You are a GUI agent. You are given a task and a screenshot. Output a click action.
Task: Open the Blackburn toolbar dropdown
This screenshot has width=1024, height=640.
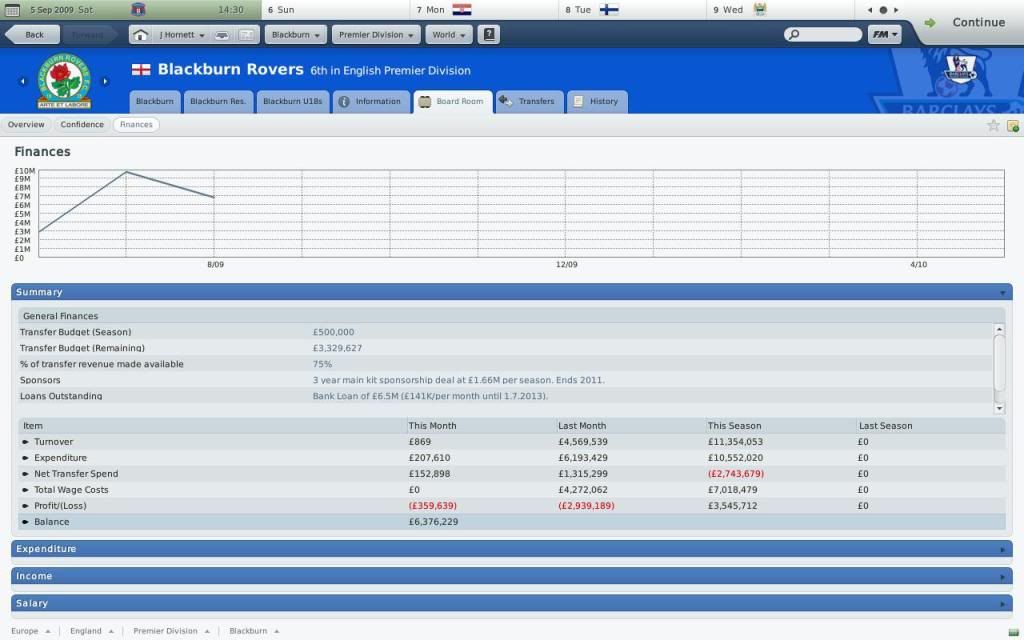click(296, 35)
